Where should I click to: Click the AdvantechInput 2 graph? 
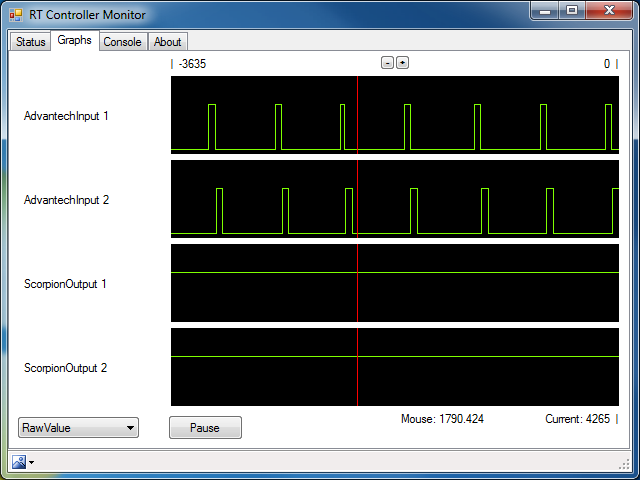(395, 199)
